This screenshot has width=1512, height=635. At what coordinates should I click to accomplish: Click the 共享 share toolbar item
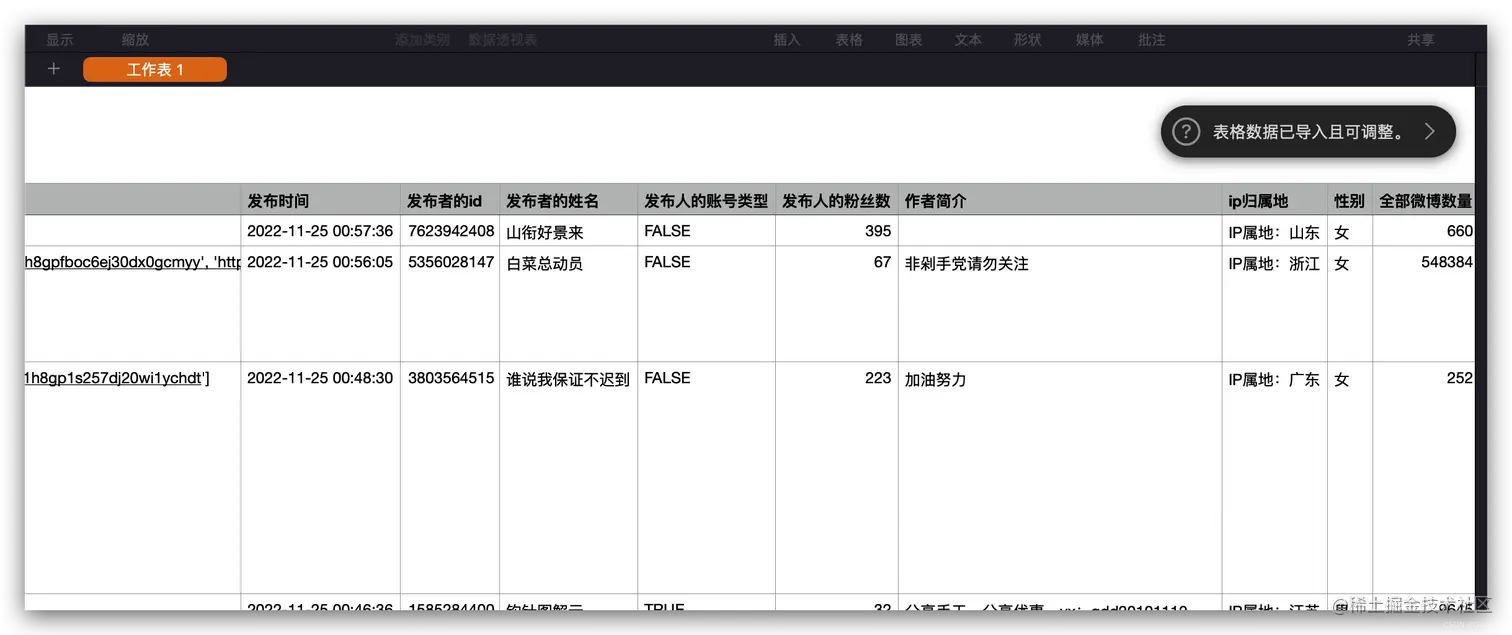[x=1421, y=40]
